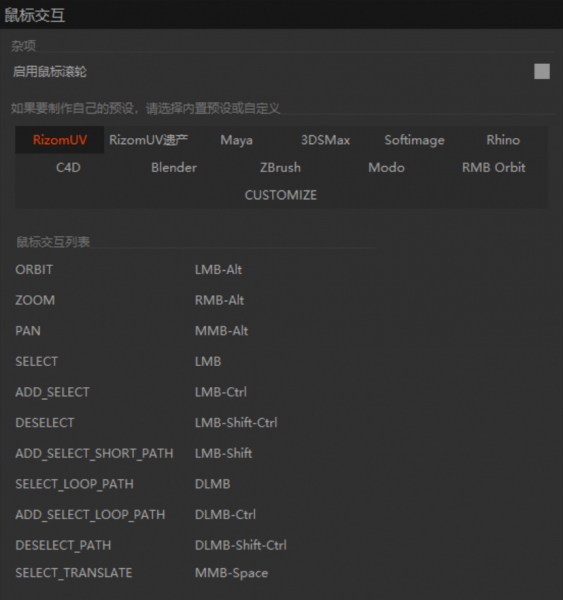Choose the RizomUV遗产 preset
Screen dimensions: 563x600
point(149,140)
